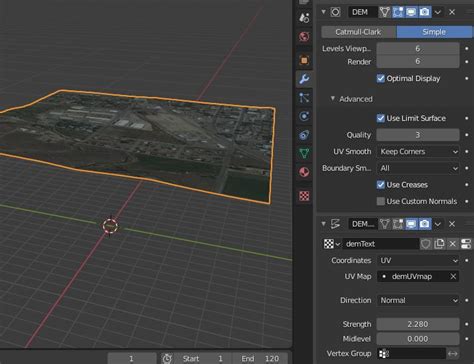This screenshot has height=364, width=474.
Task: Select the Catmull-Clark subdivision type
Action: coord(359,32)
